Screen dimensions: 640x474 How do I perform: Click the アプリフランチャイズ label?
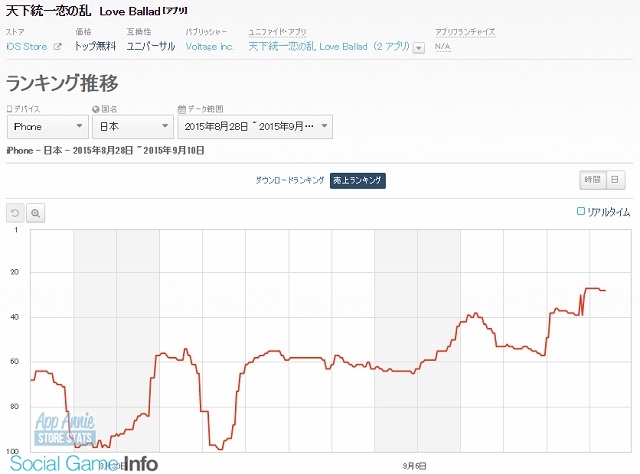tap(465, 32)
